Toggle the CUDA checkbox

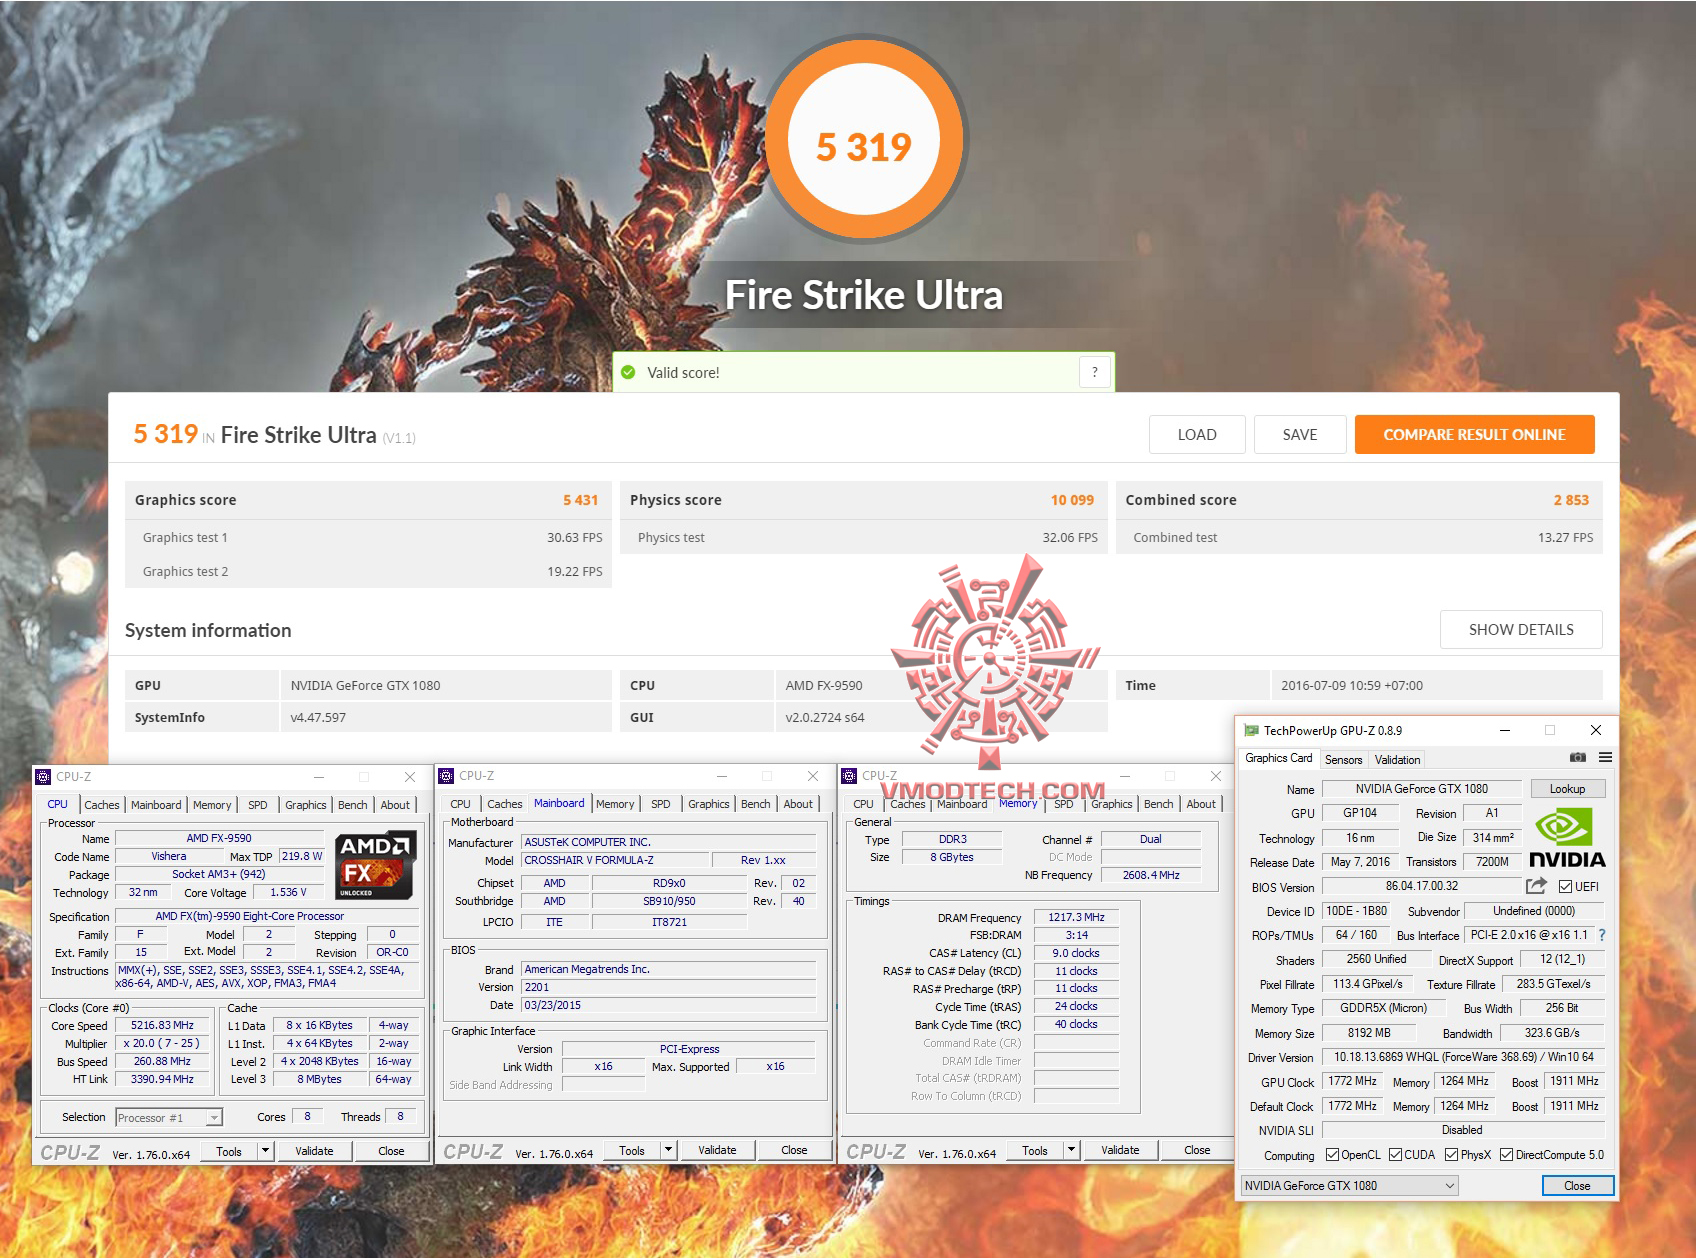point(1395,1155)
